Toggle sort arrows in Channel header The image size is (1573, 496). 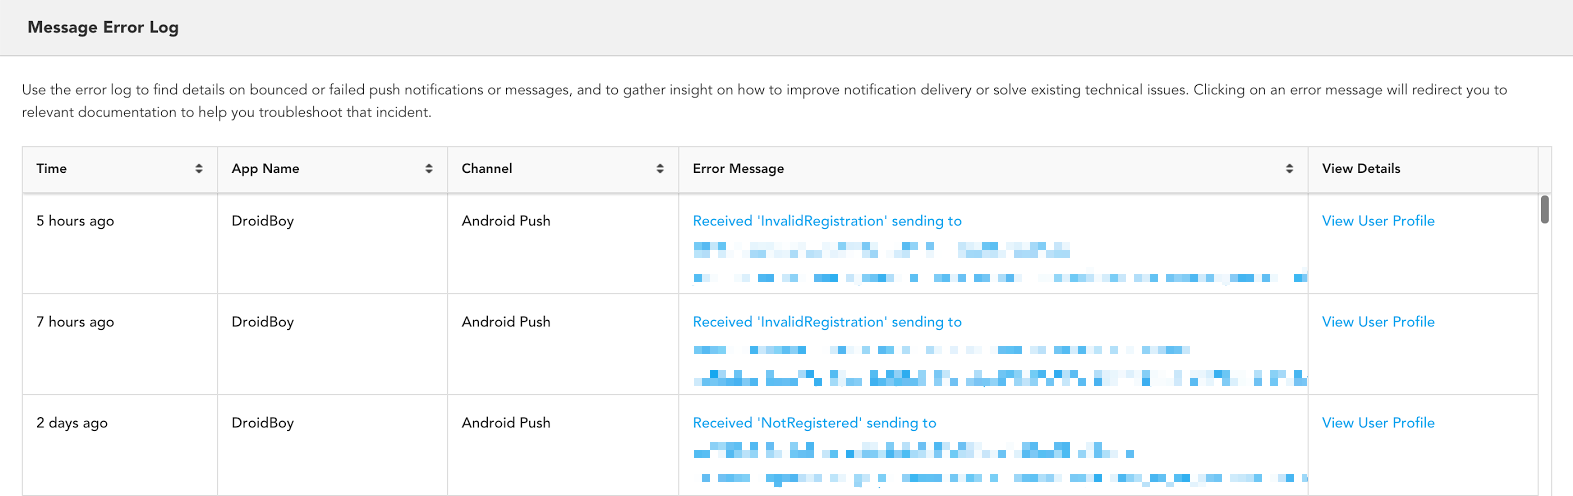coord(660,169)
